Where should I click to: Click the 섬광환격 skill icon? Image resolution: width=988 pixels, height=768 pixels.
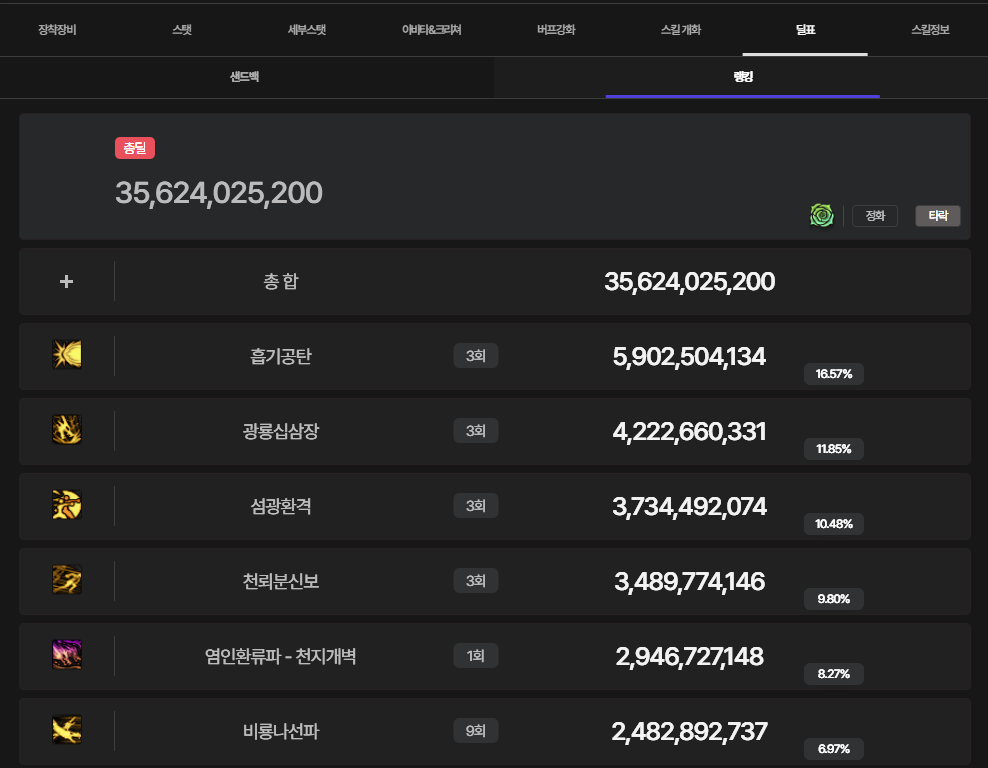(x=67, y=505)
